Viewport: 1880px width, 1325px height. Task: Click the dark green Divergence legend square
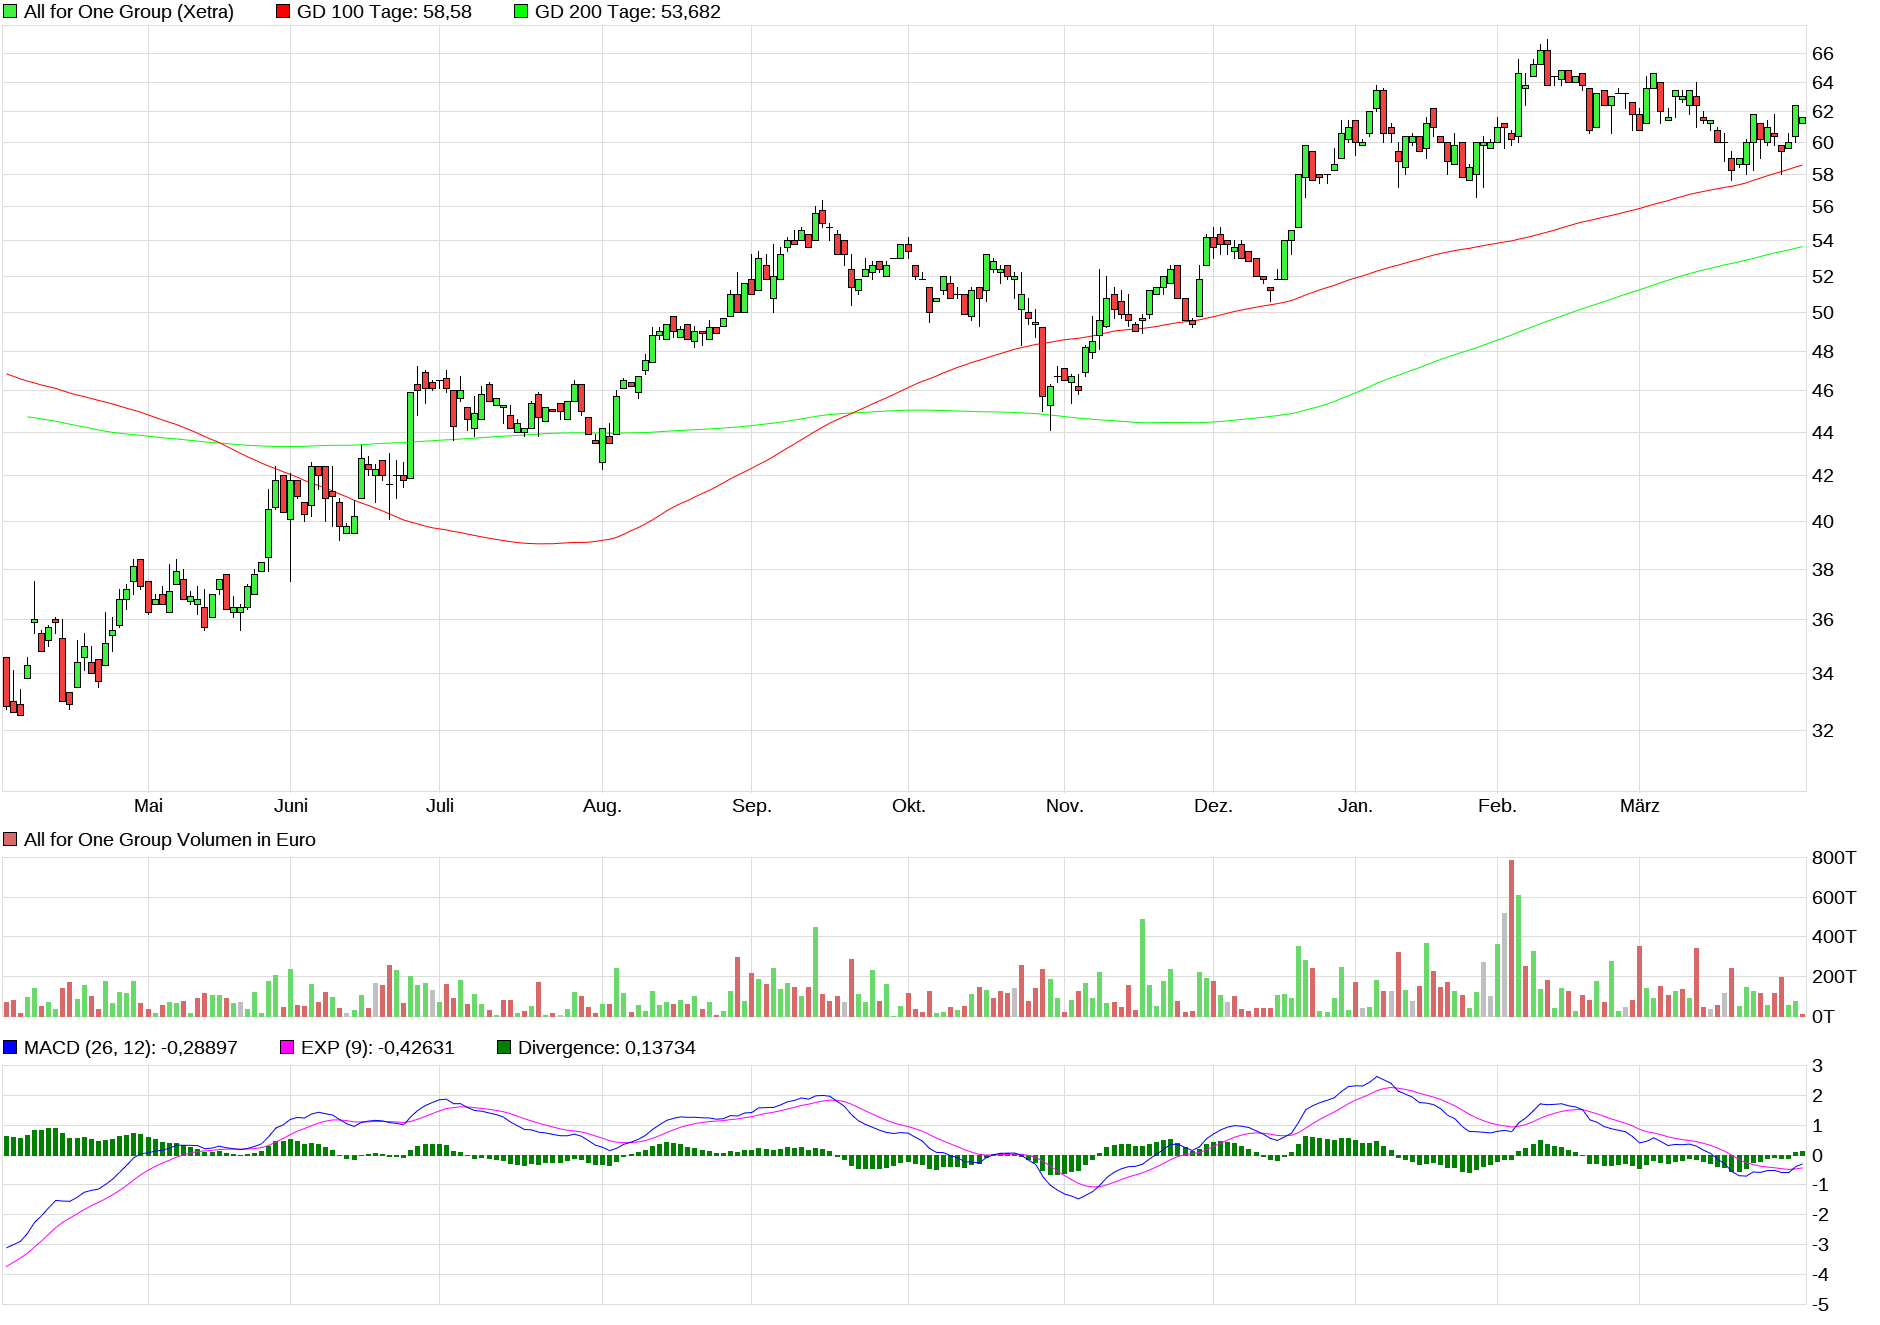(504, 1048)
